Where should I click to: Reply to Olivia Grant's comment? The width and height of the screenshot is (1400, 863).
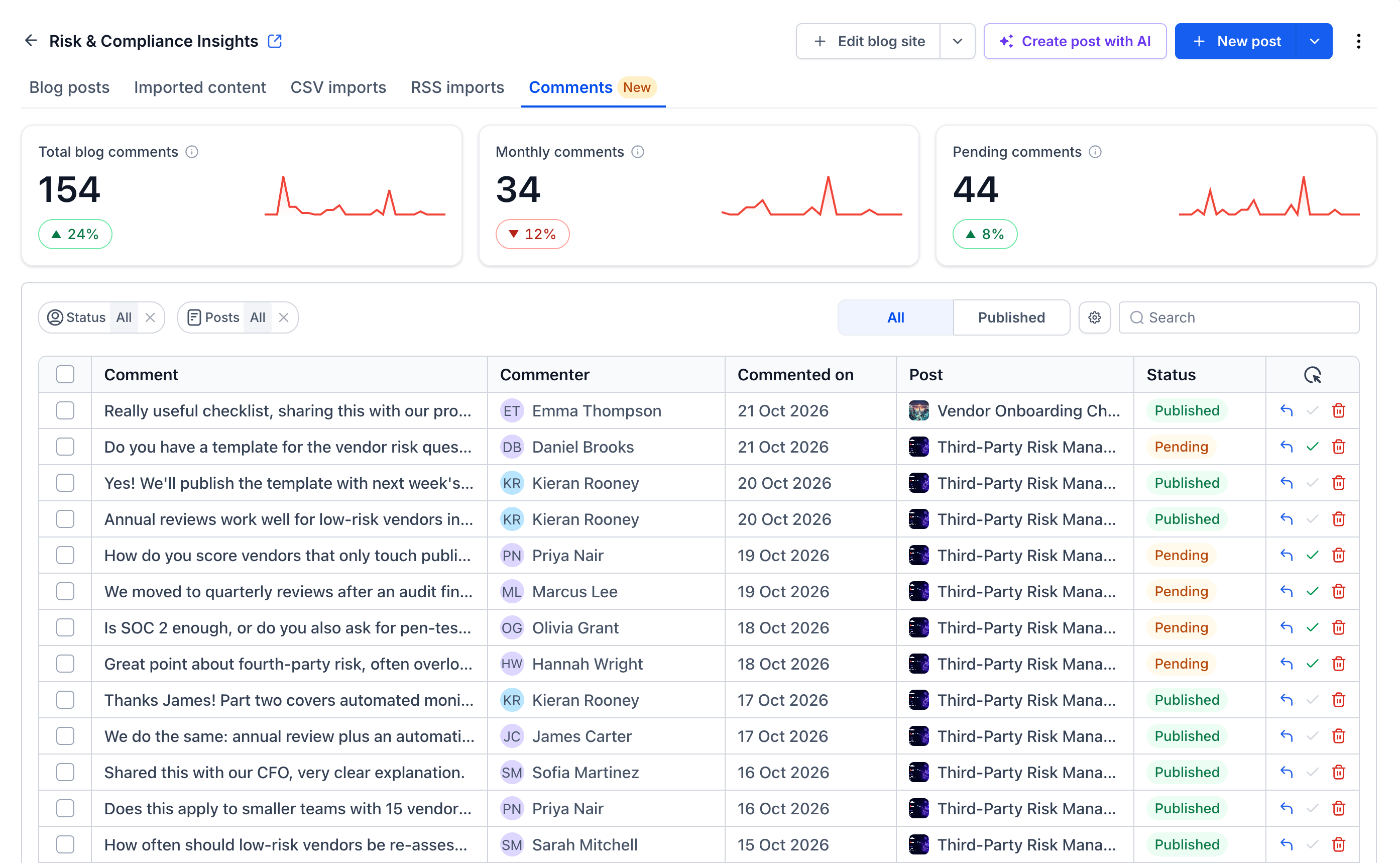[1287, 628]
